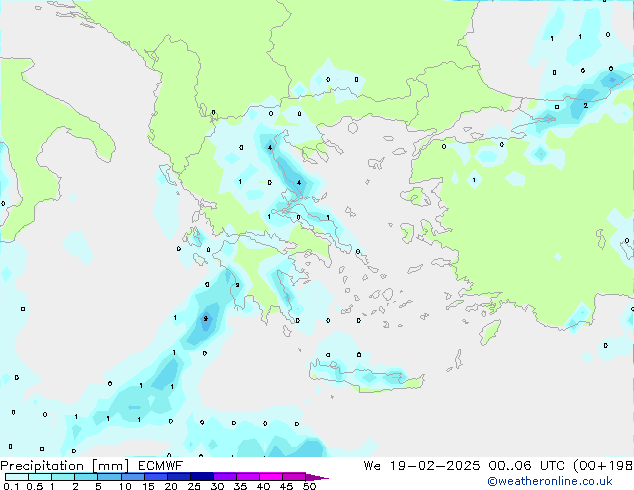The image size is (634, 490).
Task: Select the legend label '35'
Action: [x=240, y=486]
